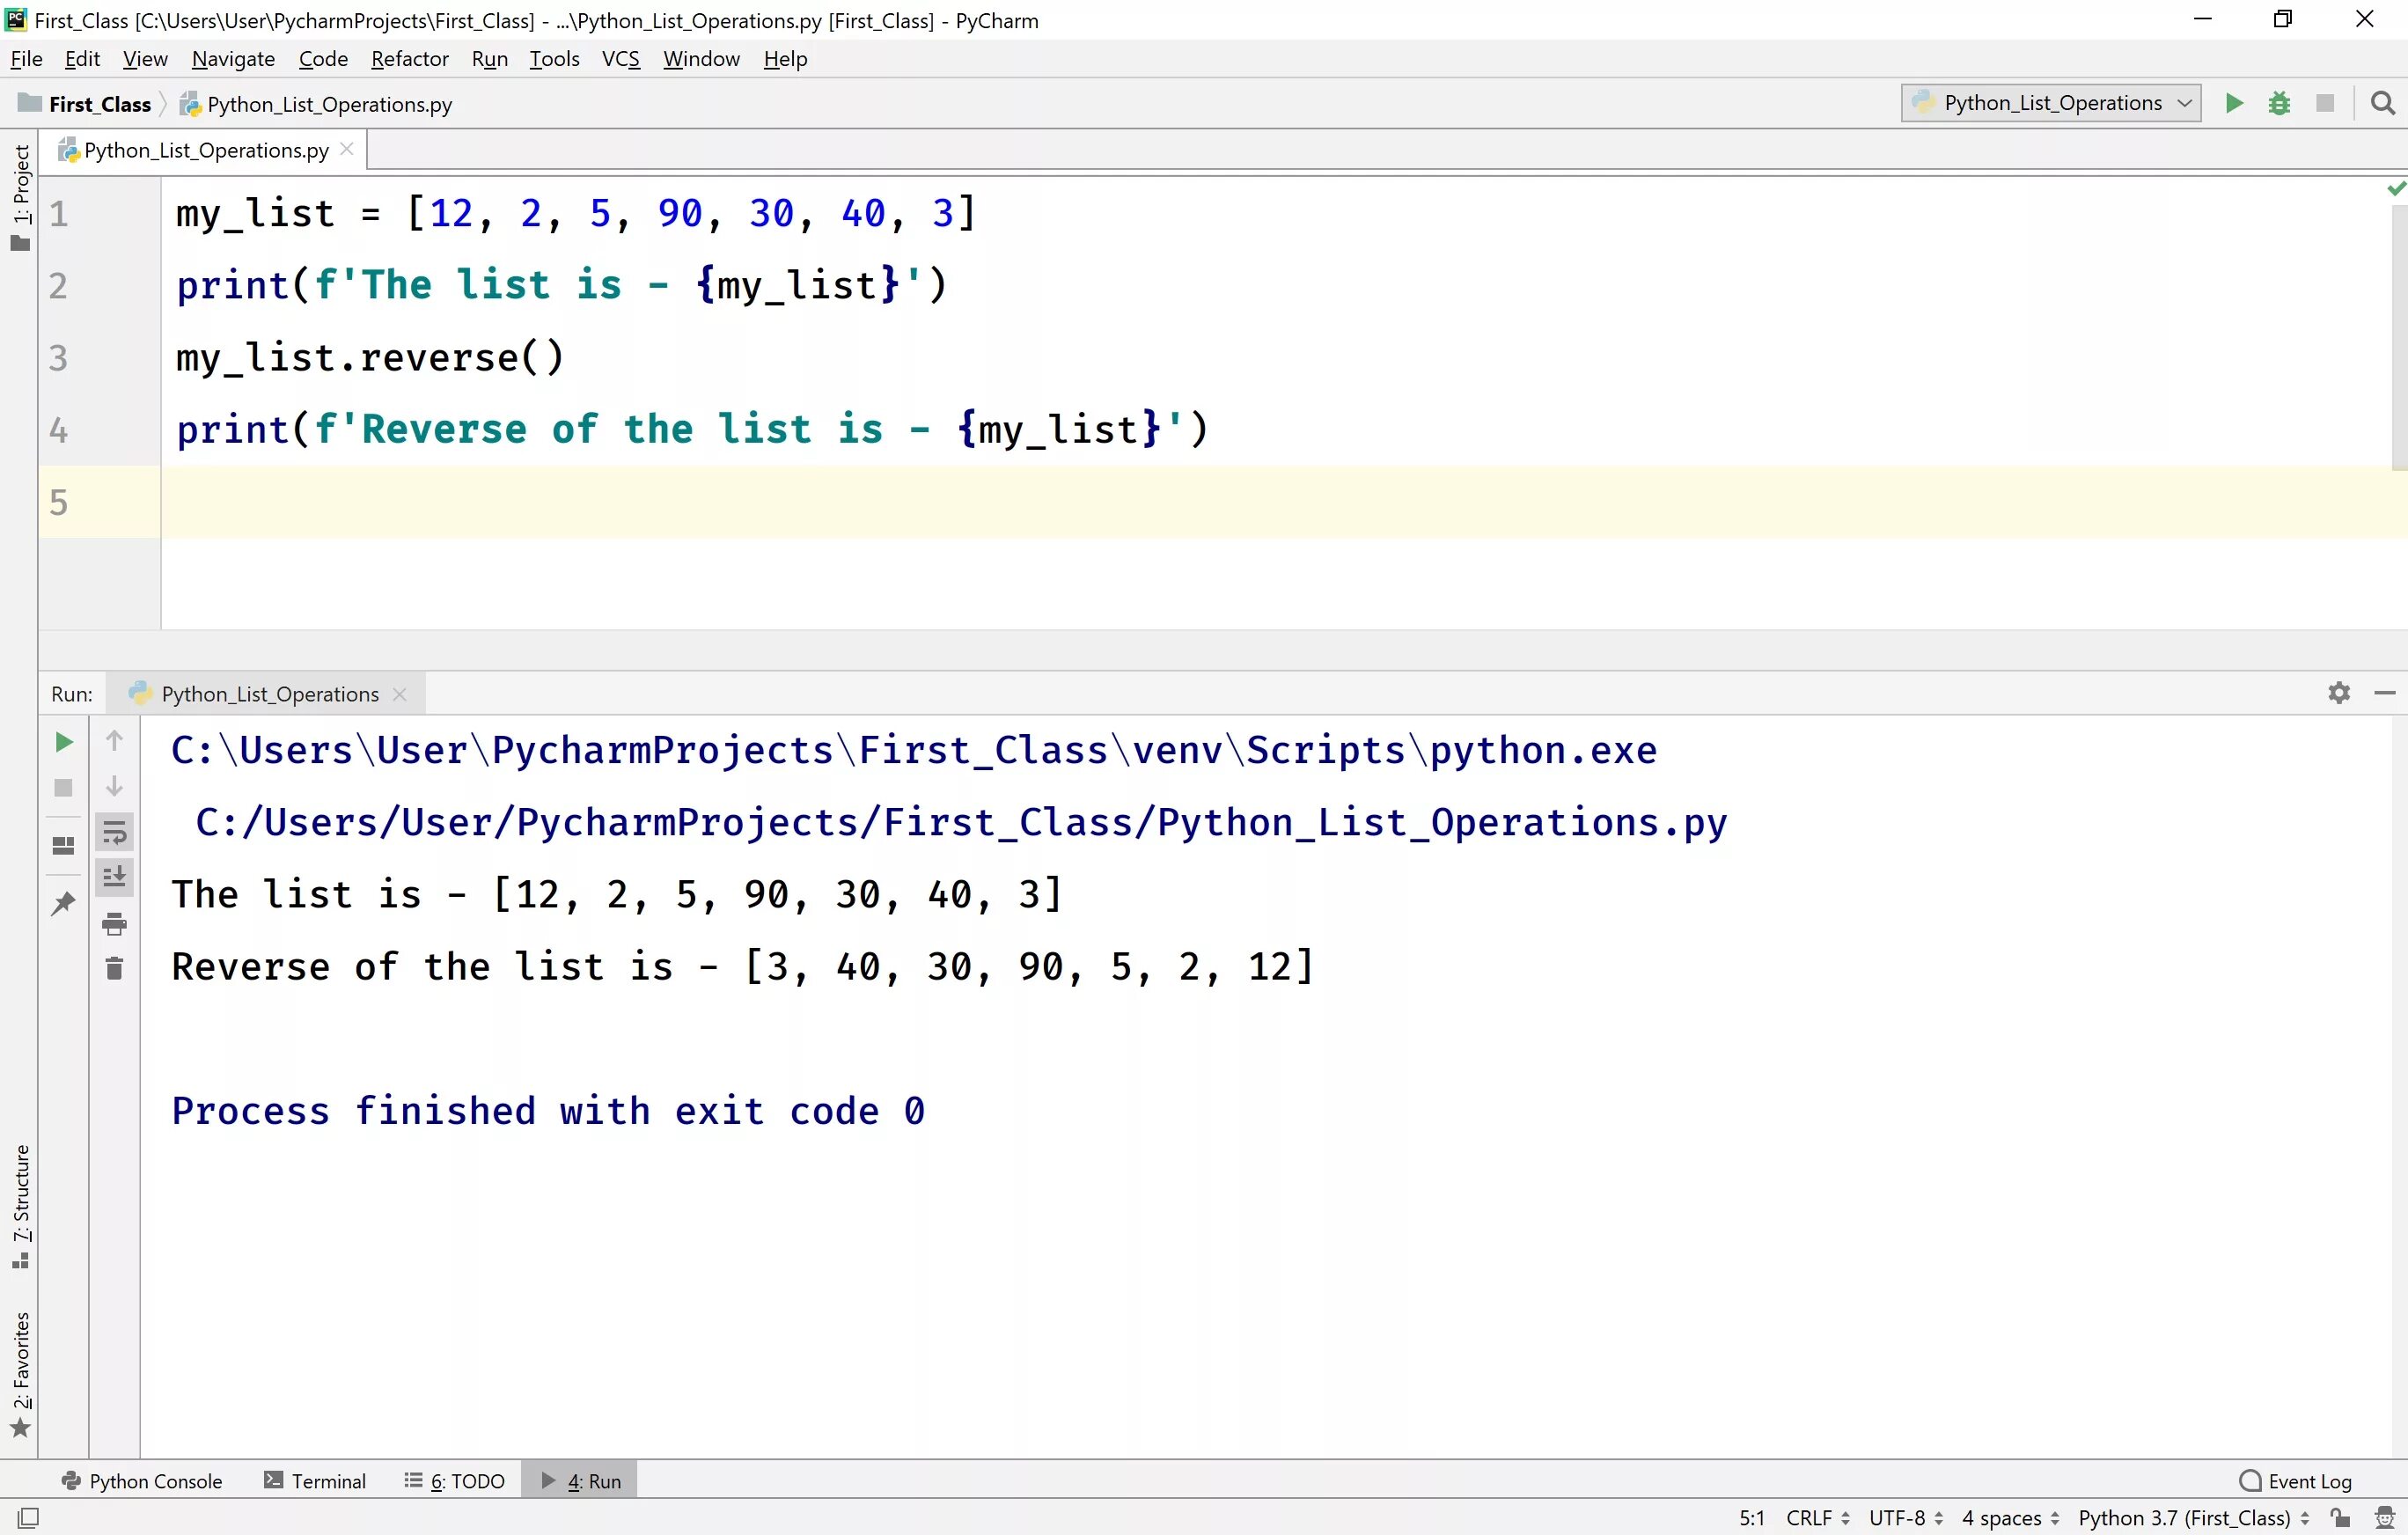
Task: Click the Print icon in the Run panel
Action: click(114, 923)
